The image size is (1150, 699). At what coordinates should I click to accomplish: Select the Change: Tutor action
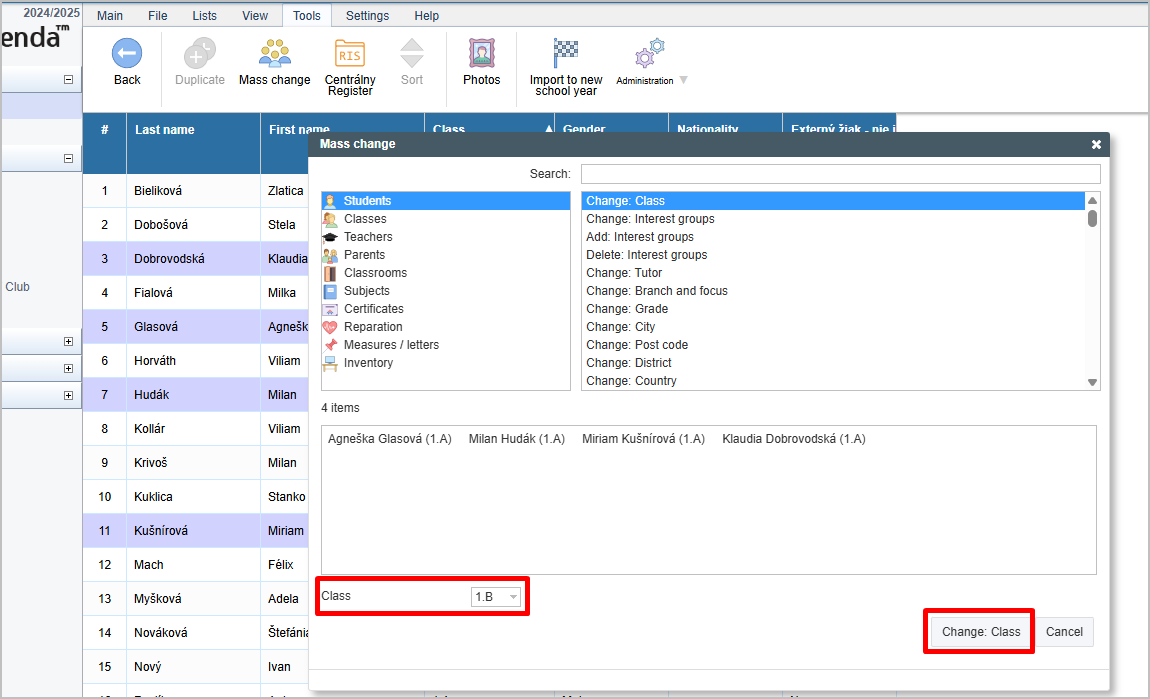(x=833, y=273)
